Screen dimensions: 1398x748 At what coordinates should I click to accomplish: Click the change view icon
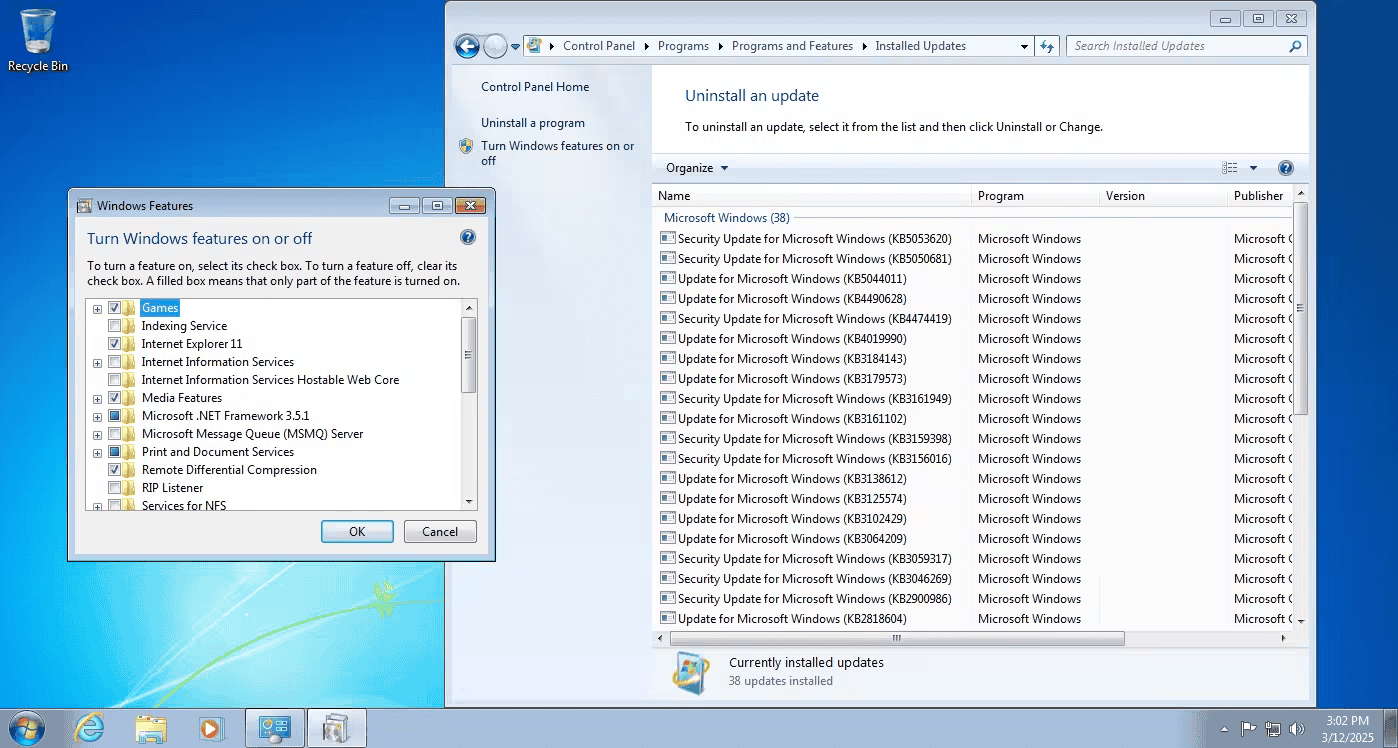(1230, 168)
